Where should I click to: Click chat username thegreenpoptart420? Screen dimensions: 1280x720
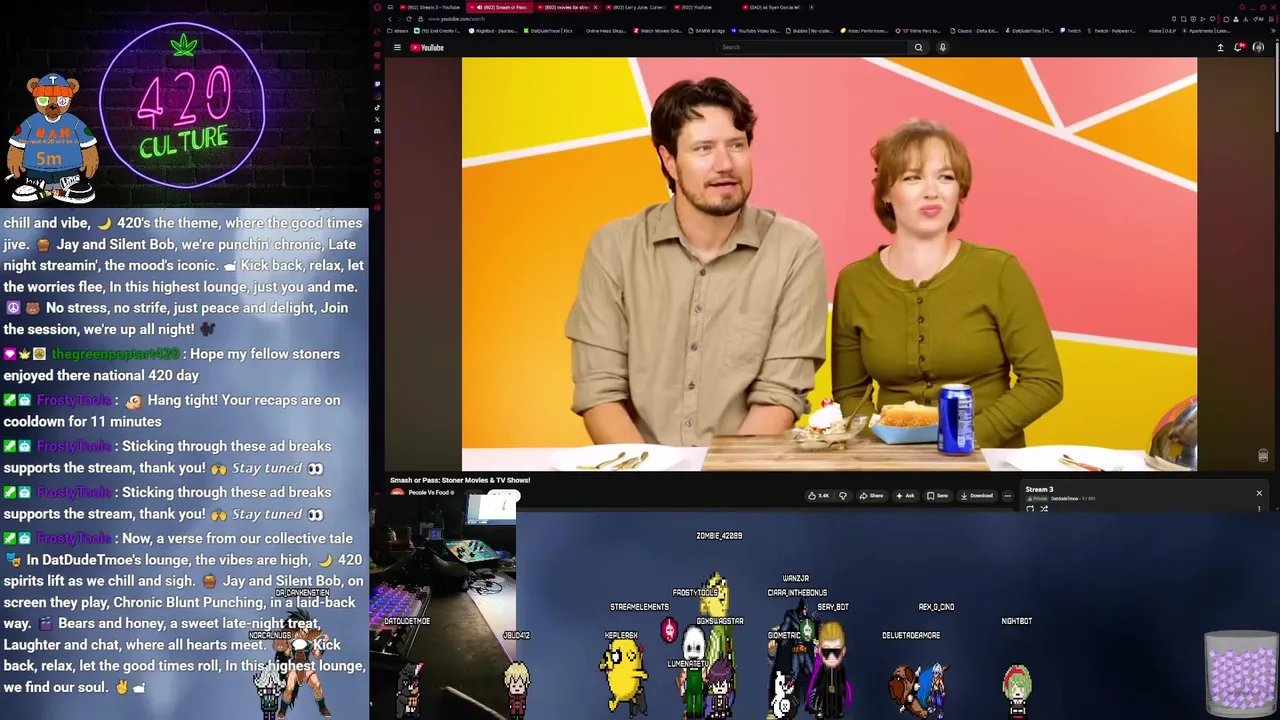pyautogui.click(x=115, y=354)
